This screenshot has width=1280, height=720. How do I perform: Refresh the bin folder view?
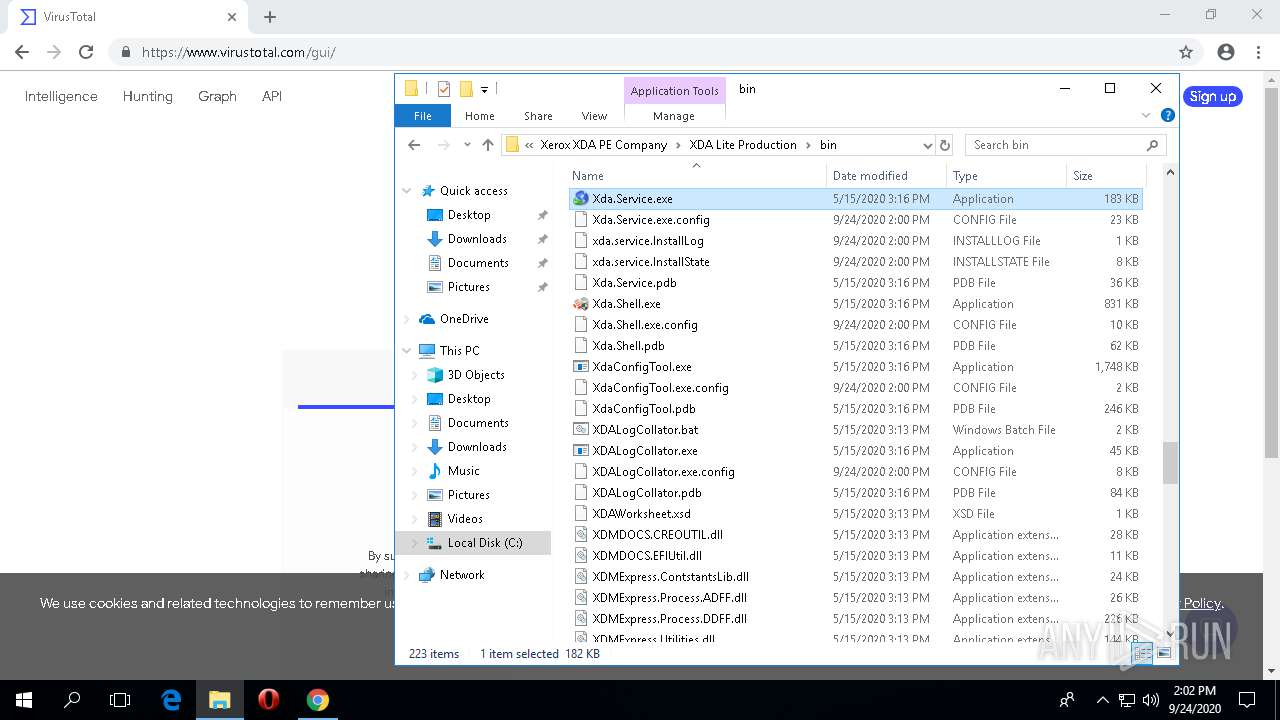click(x=945, y=145)
